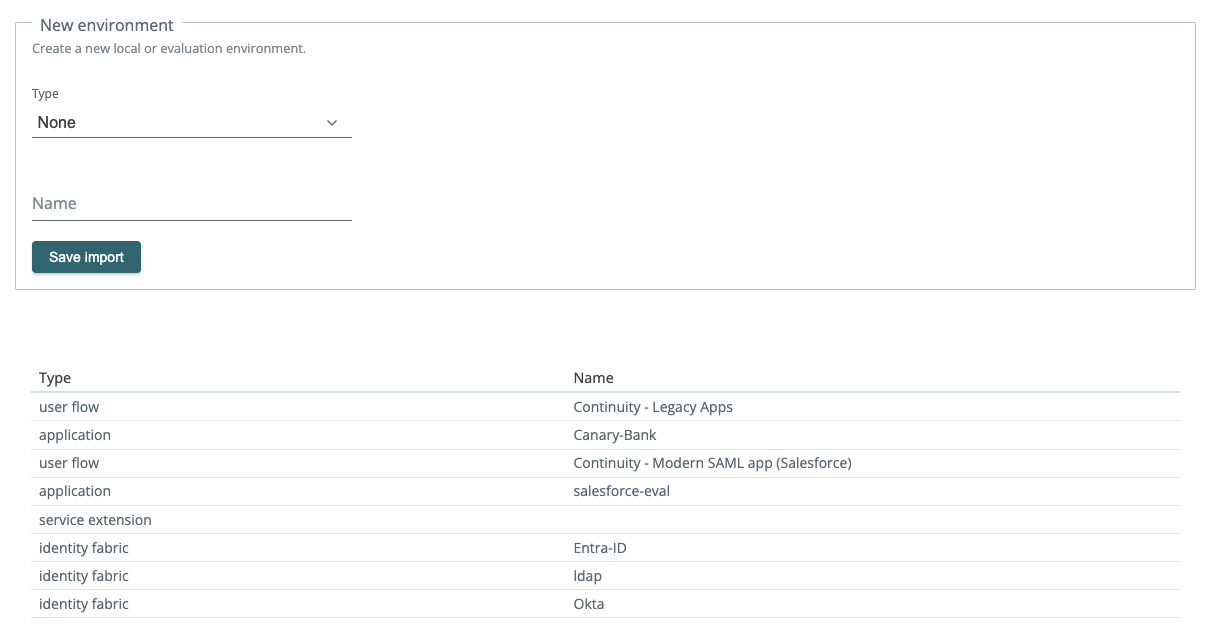The width and height of the screenshot is (1208, 642).
Task: Focus the Name input field
Action: (x=191, y=203)
